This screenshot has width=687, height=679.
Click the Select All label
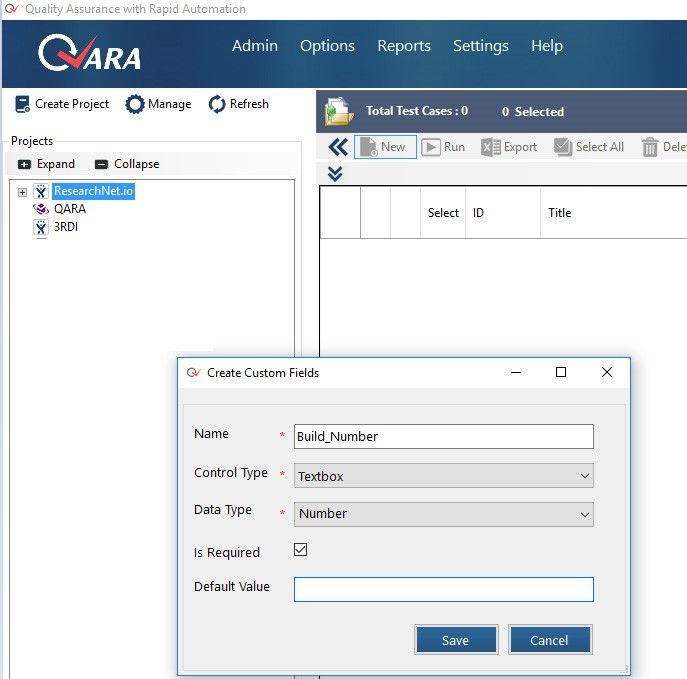(x=600, y=147)
